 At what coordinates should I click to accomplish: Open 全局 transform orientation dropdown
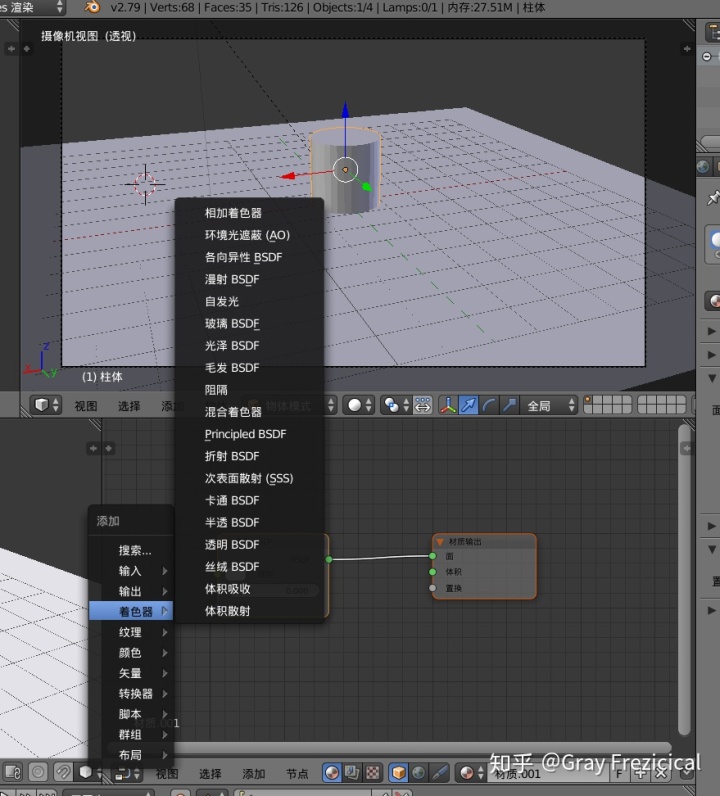coord(549,405)
